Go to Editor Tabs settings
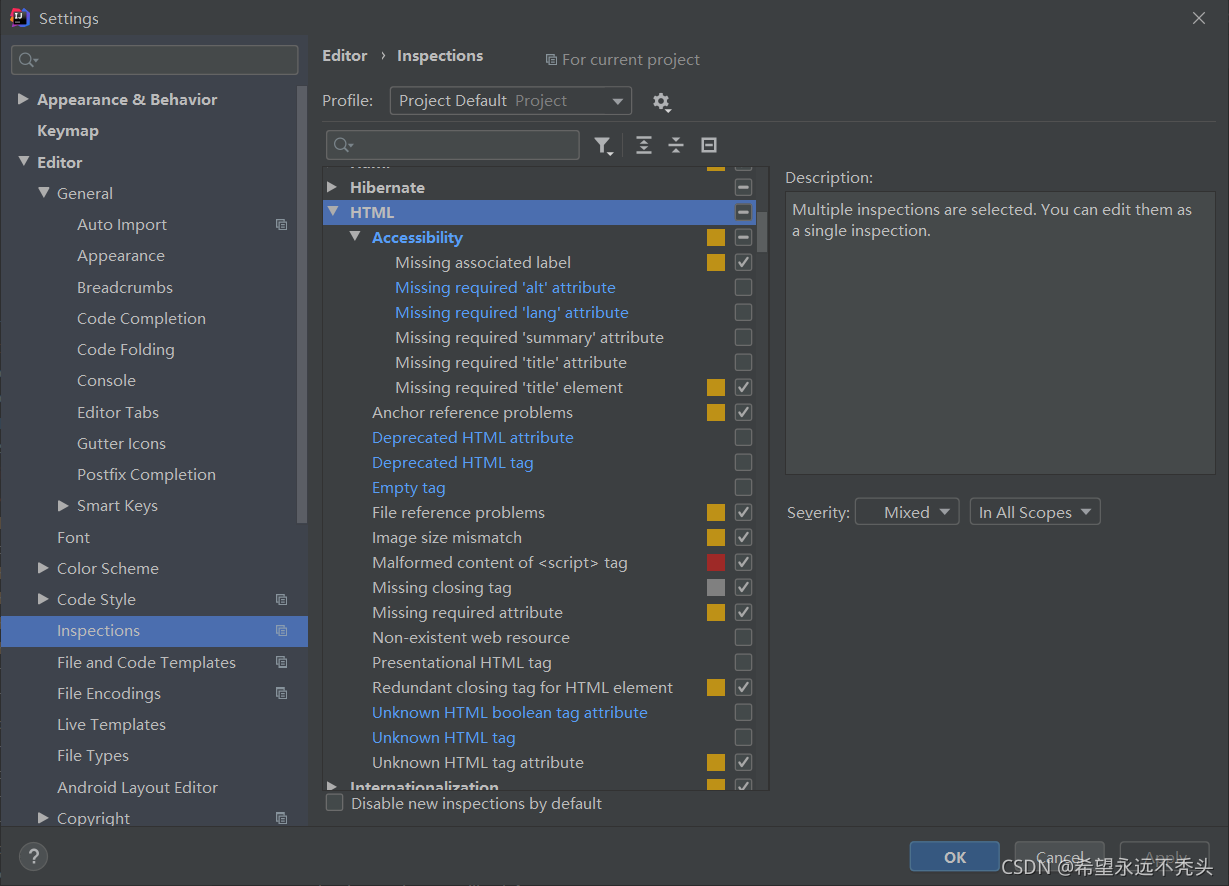Screen dimensions: 1229x886 click(118, 412)
